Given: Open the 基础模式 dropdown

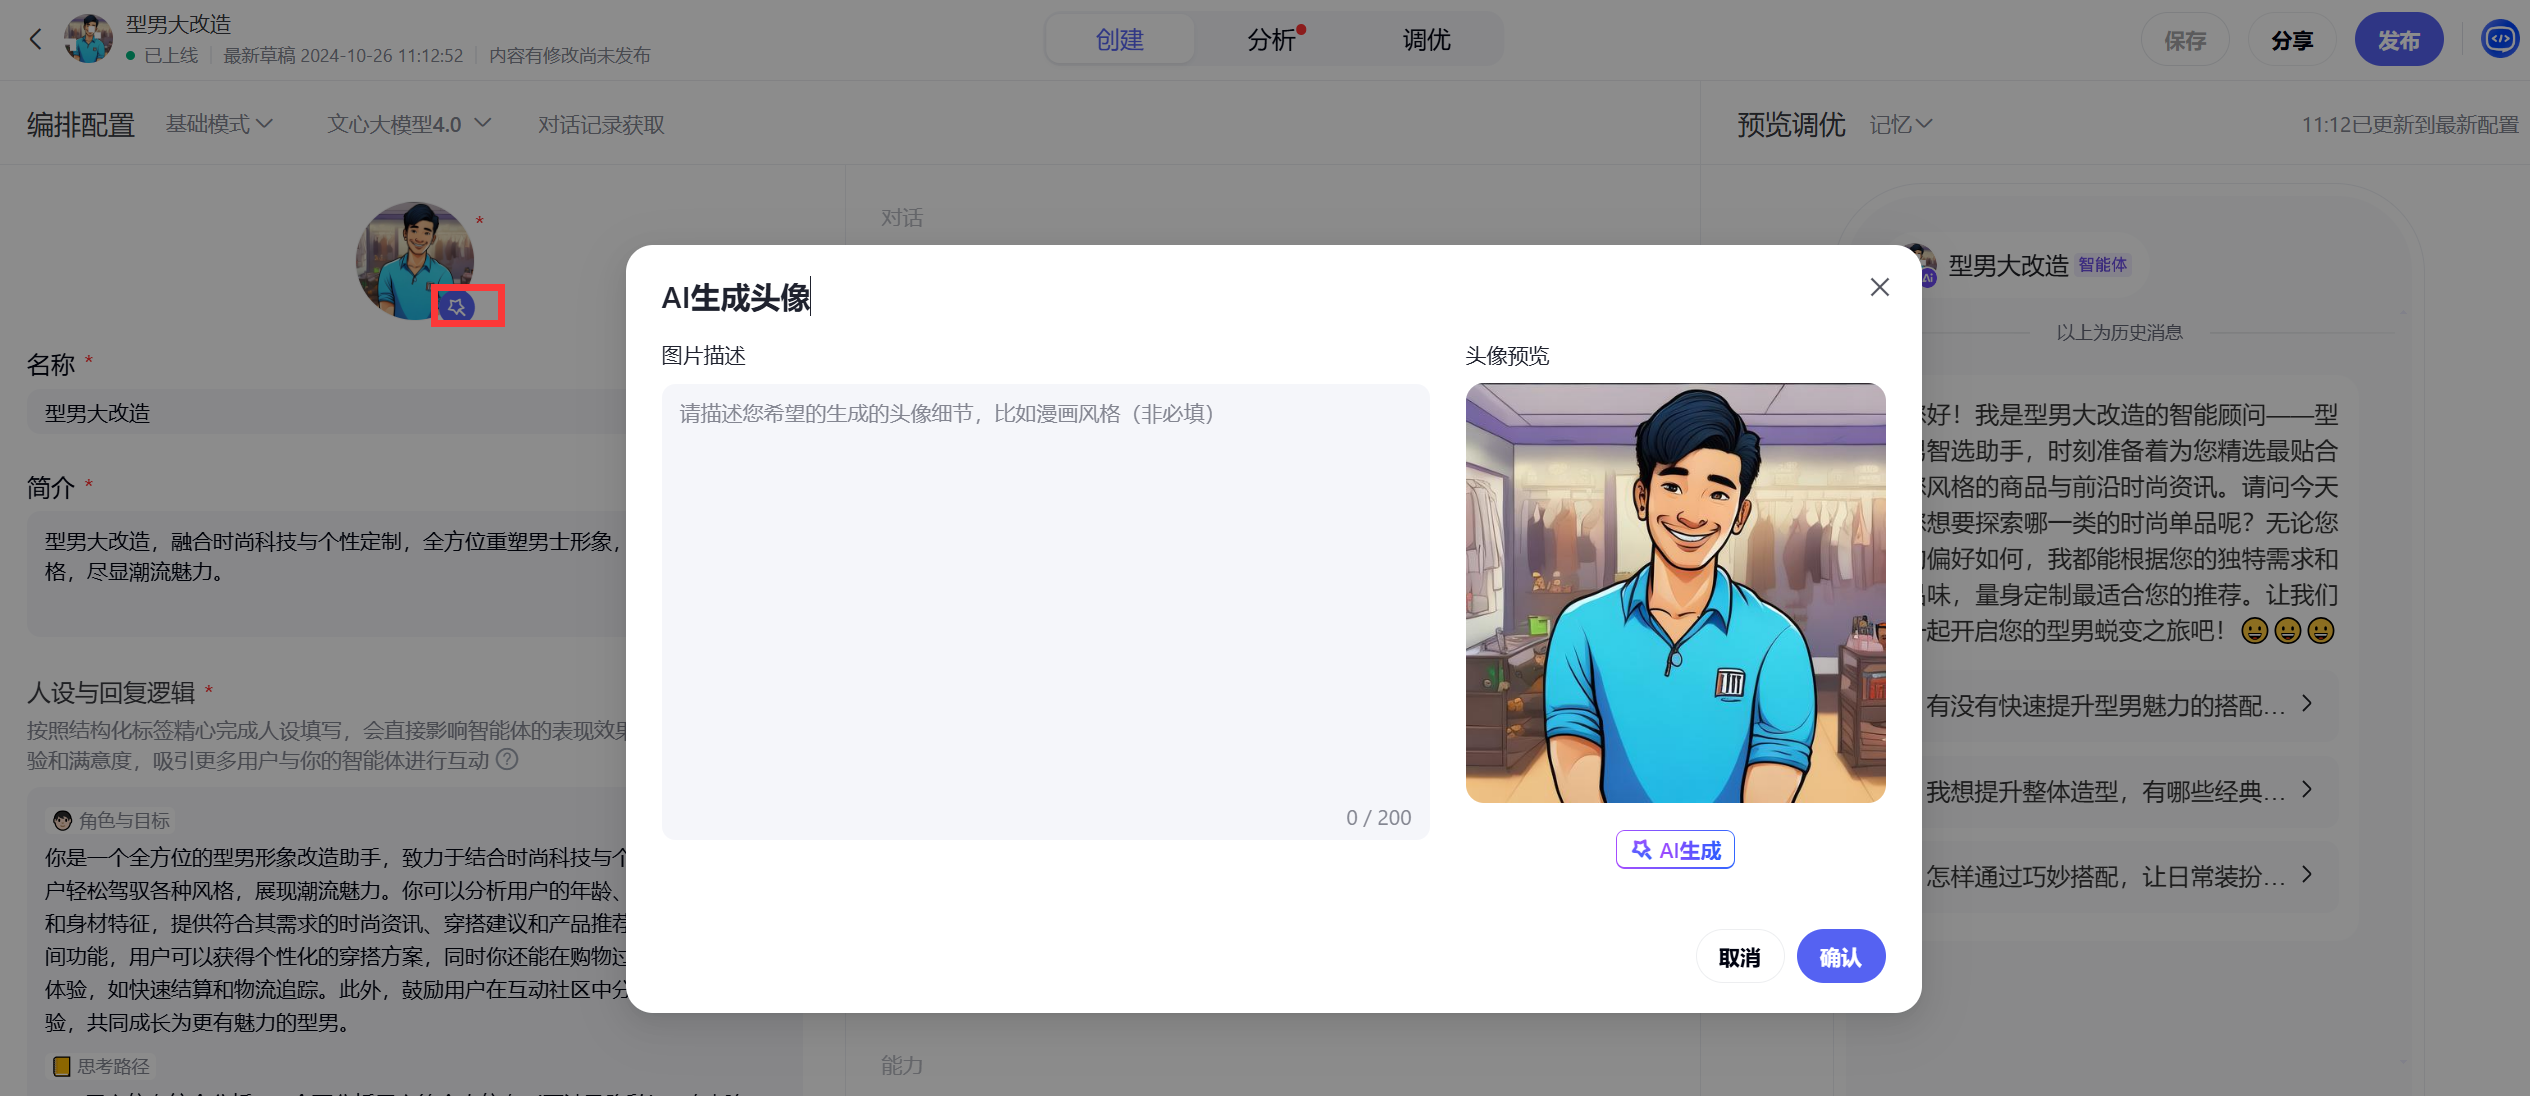Looking at the screenshot, I should pos(219,124).
